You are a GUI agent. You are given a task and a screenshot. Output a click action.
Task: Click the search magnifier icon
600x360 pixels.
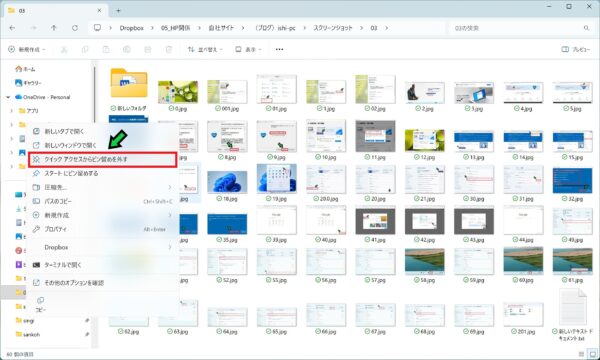click(x=586, y=28)
